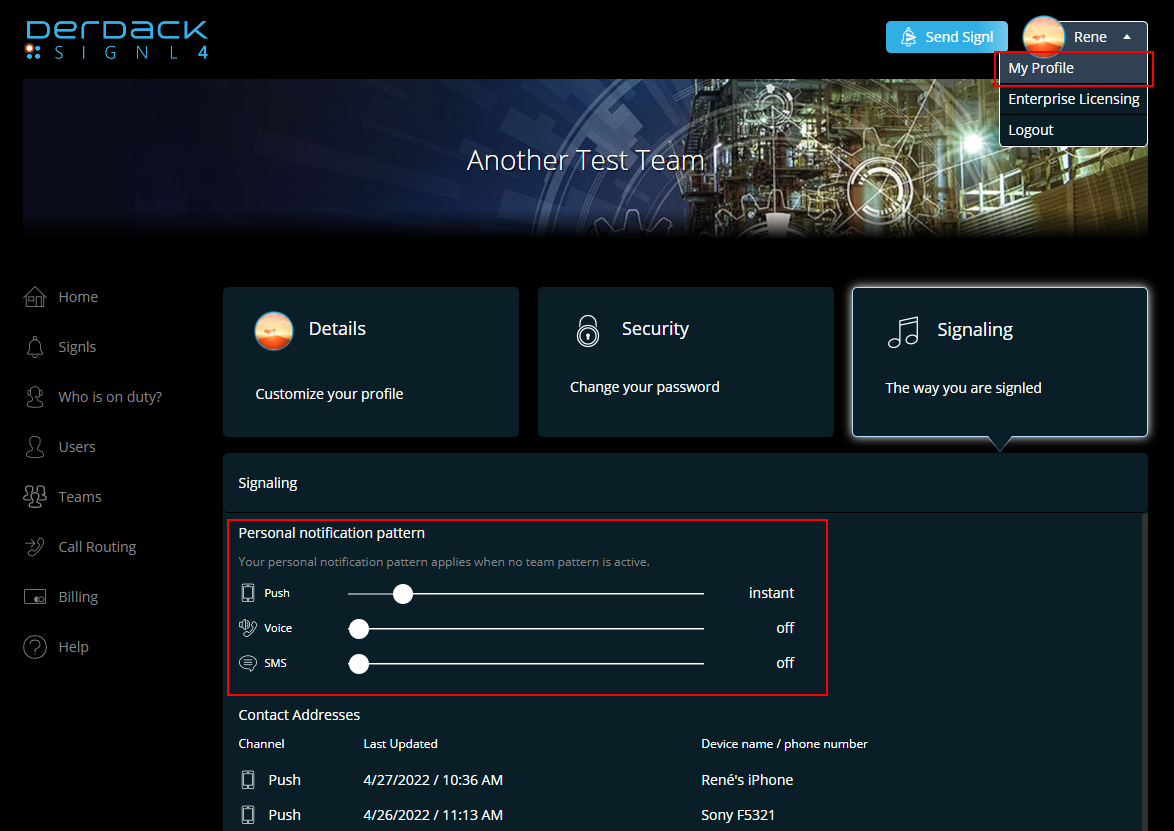This screenshot has width=1174, height=831.
Task: Click the Signaling panel vertical scrollbar
Action: tap(1143, 672)
